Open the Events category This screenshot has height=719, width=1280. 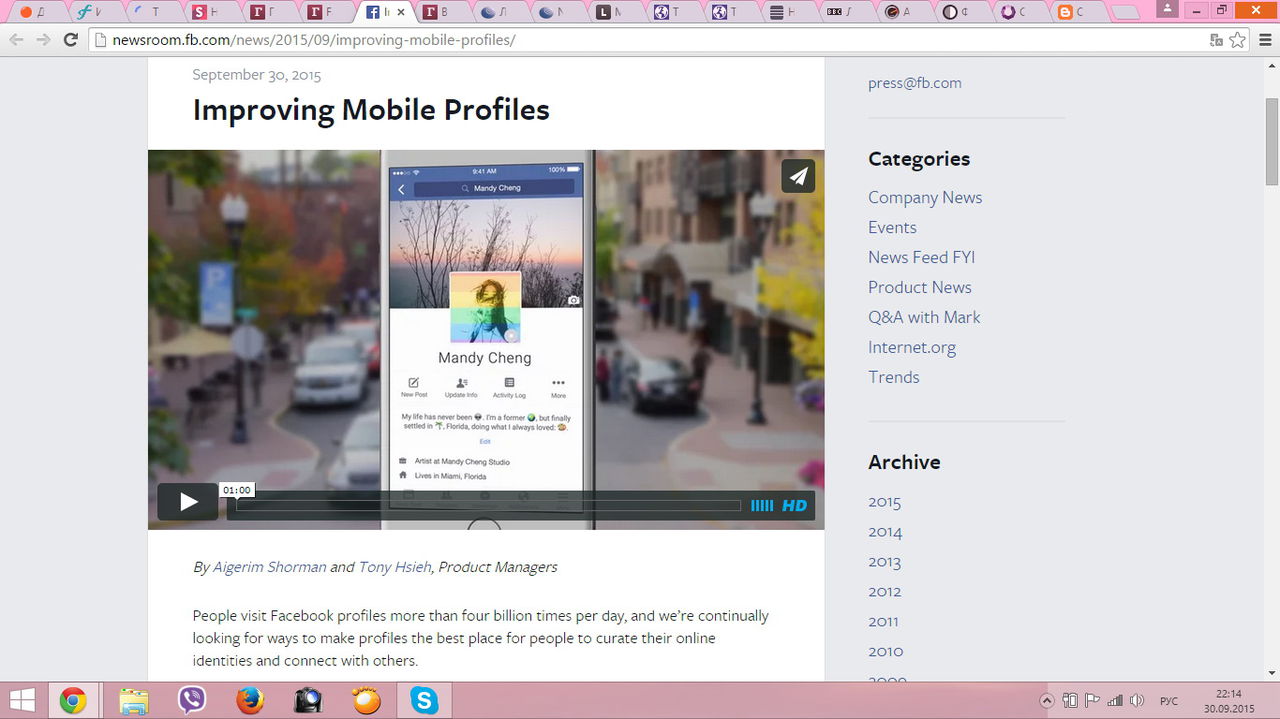point(892,227)
